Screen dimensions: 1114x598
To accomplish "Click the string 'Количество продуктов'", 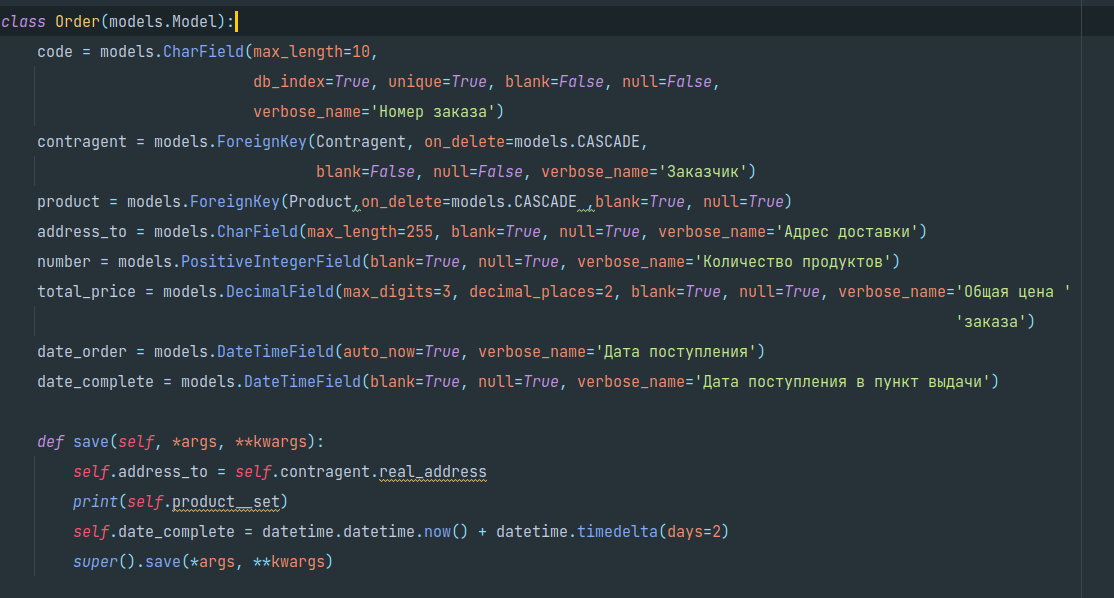I will 793,261.
